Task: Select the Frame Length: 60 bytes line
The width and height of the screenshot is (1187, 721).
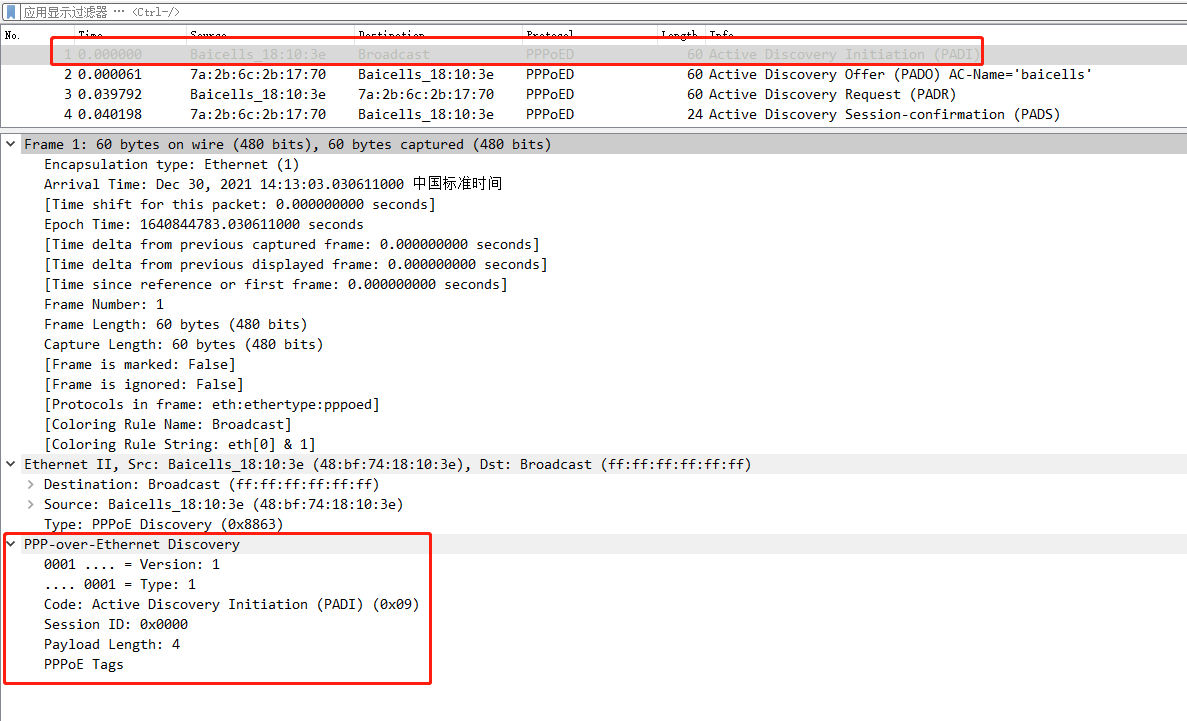Action: pos(176,324)
